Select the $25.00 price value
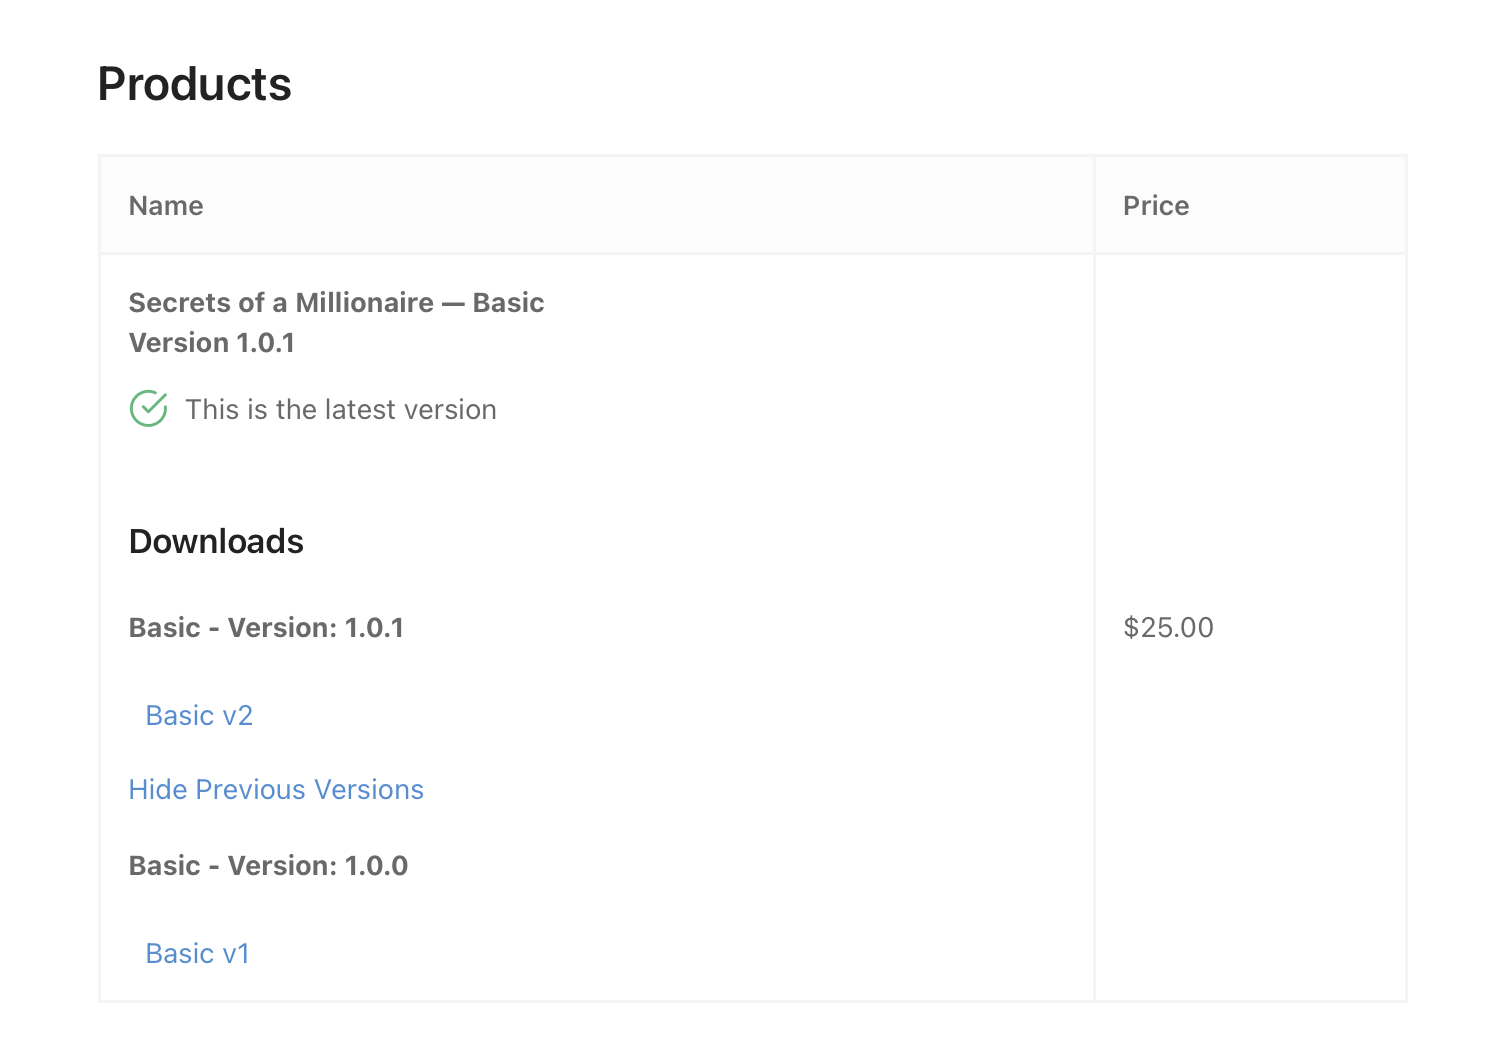Screen dimensions: 1506x1056 pos(1168,628)
